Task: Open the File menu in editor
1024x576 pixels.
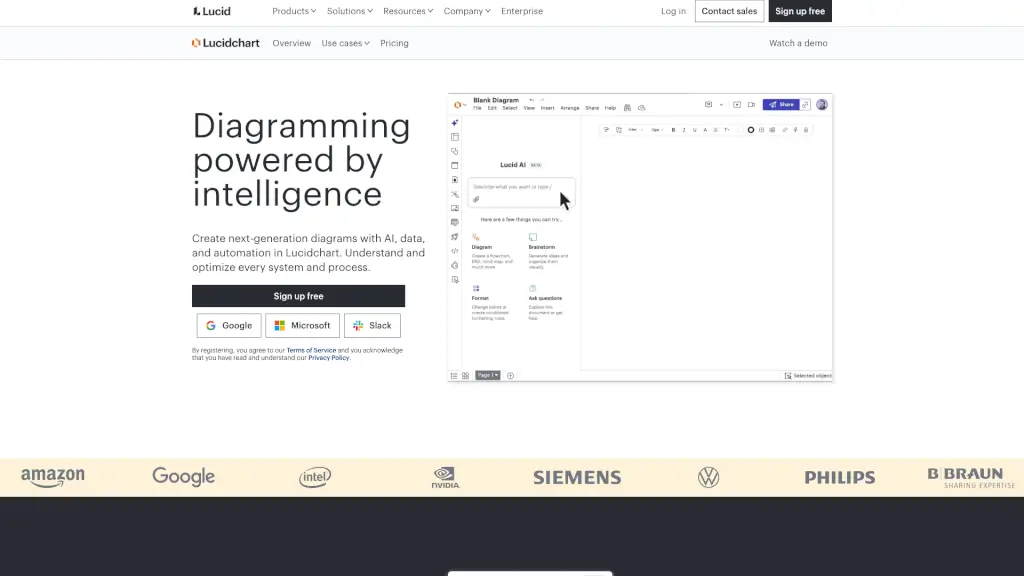Action: coord(477,108)
